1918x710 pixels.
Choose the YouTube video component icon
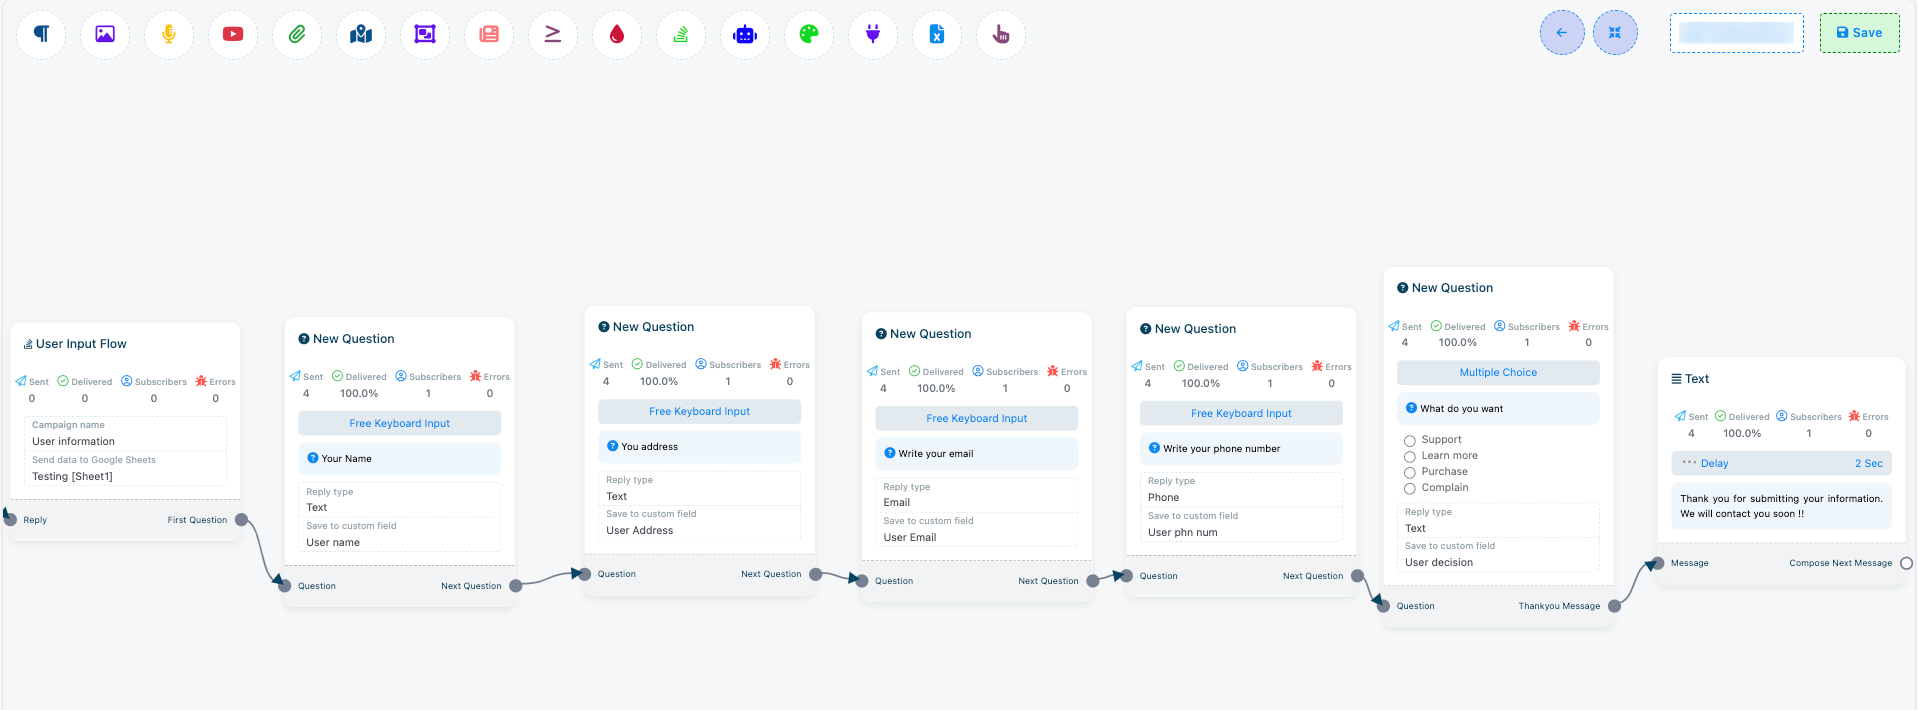[x=233, y=34]
